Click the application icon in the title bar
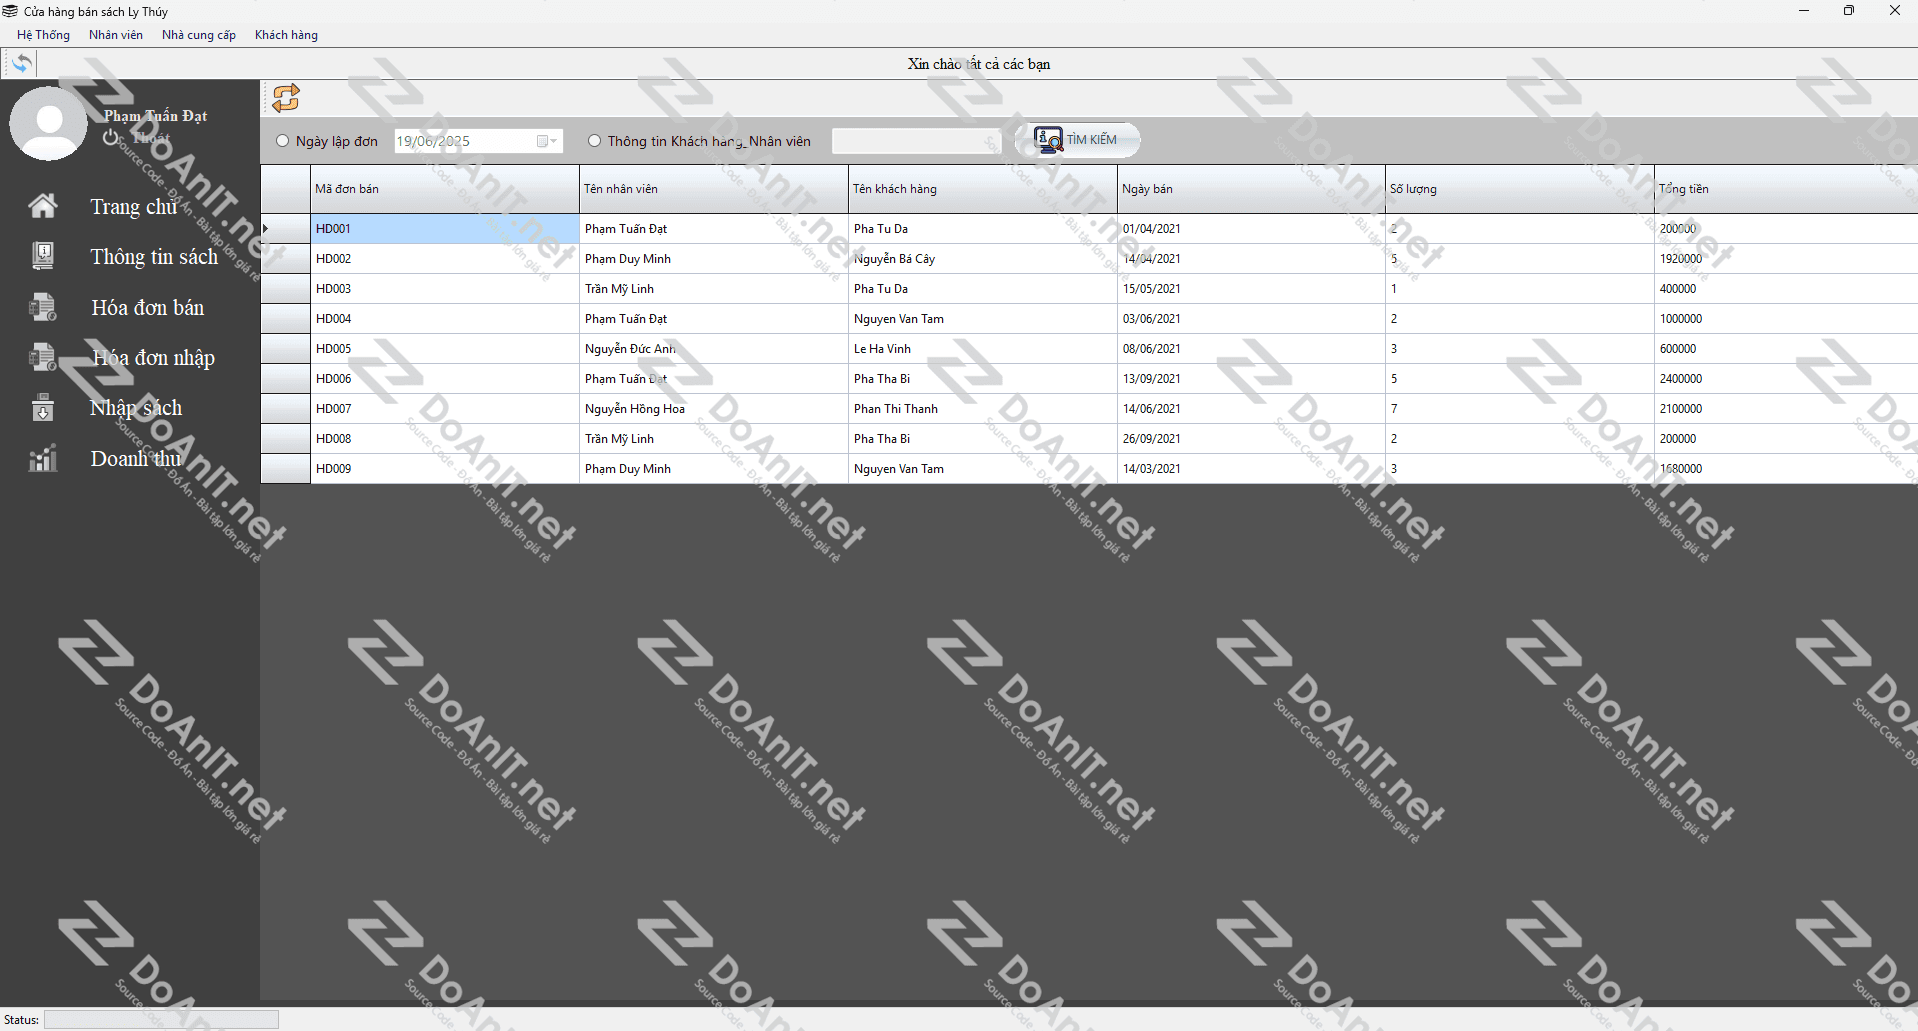The image size is (1918, 1031). click(x=10, y=11)
